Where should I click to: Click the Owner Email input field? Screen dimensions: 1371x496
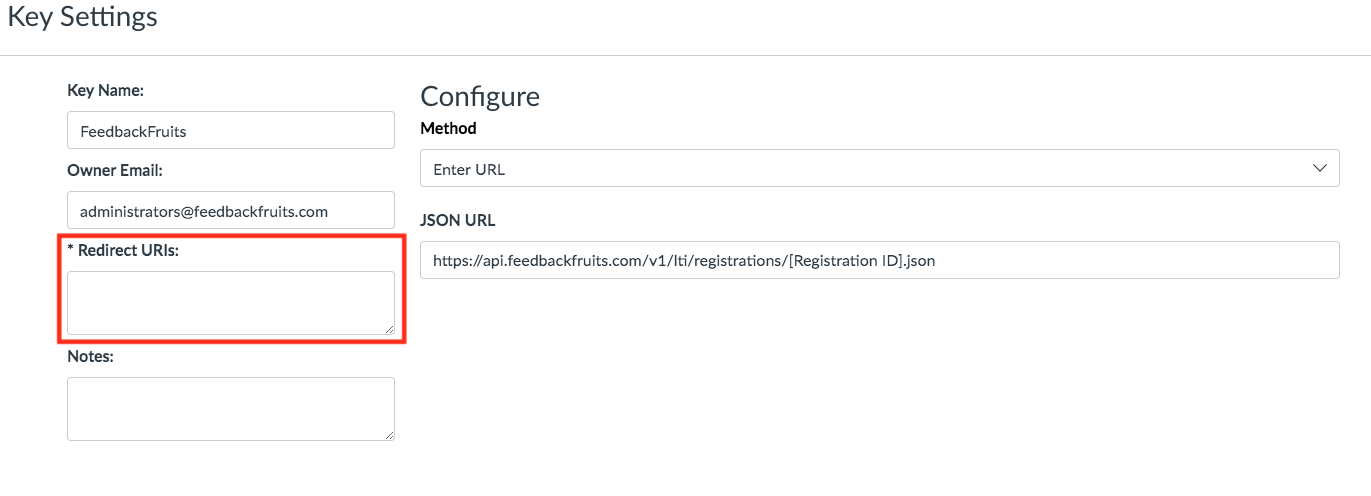point(230,210)
